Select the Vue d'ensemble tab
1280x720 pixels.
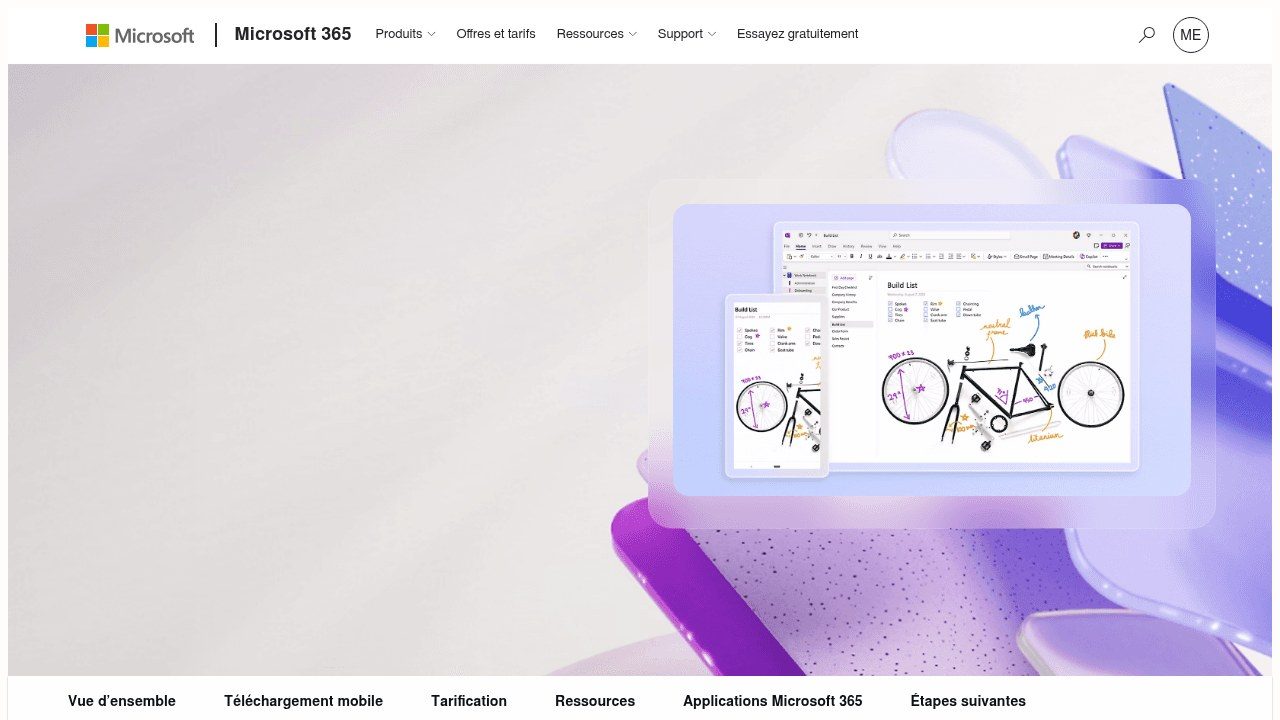tap(122, 701)
